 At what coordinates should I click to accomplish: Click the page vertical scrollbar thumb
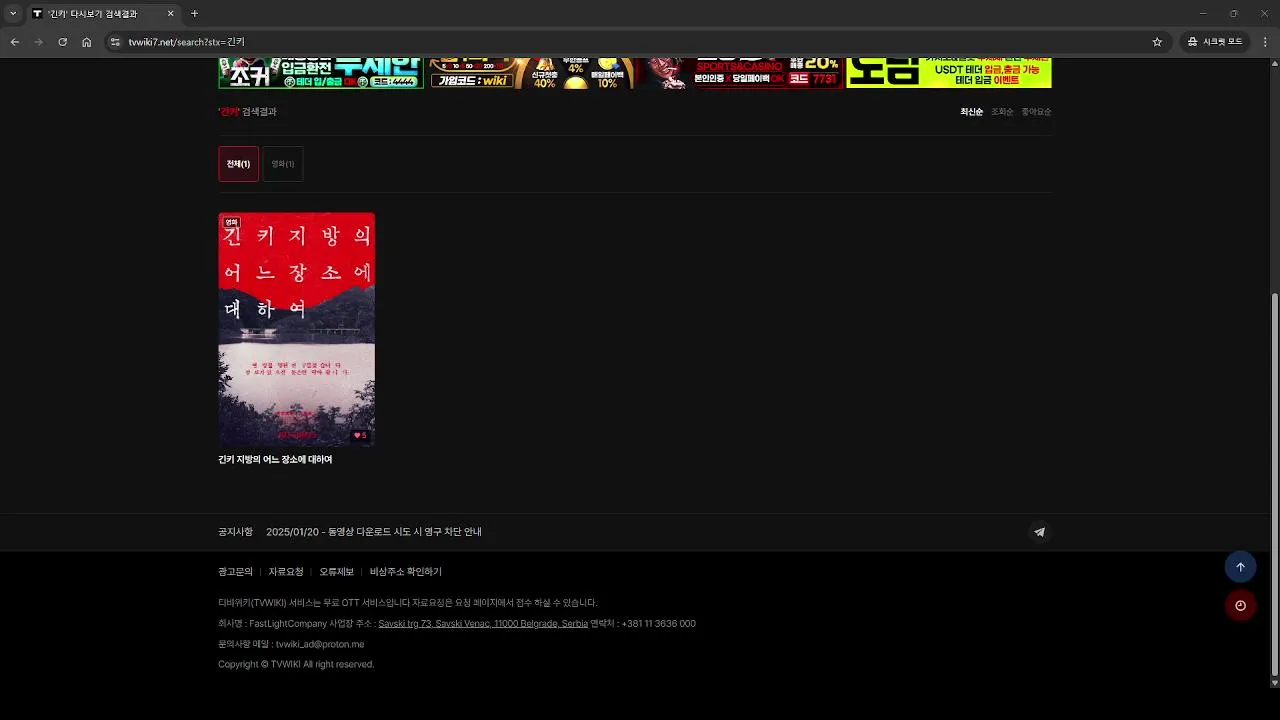[1274, 484]
